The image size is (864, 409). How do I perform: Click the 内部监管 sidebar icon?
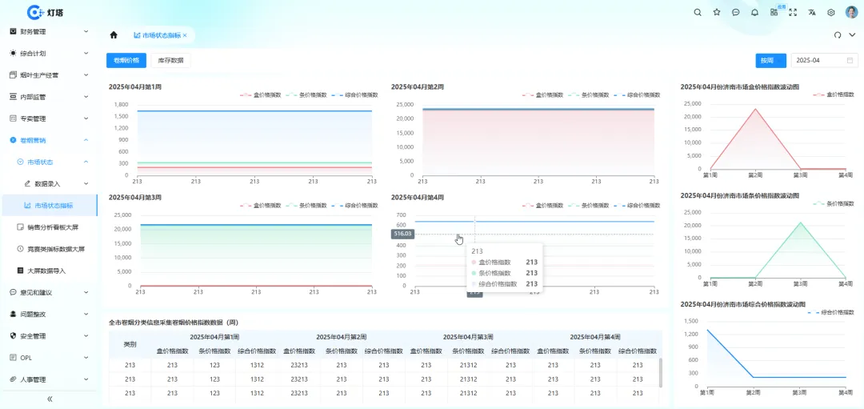[13, 96]
